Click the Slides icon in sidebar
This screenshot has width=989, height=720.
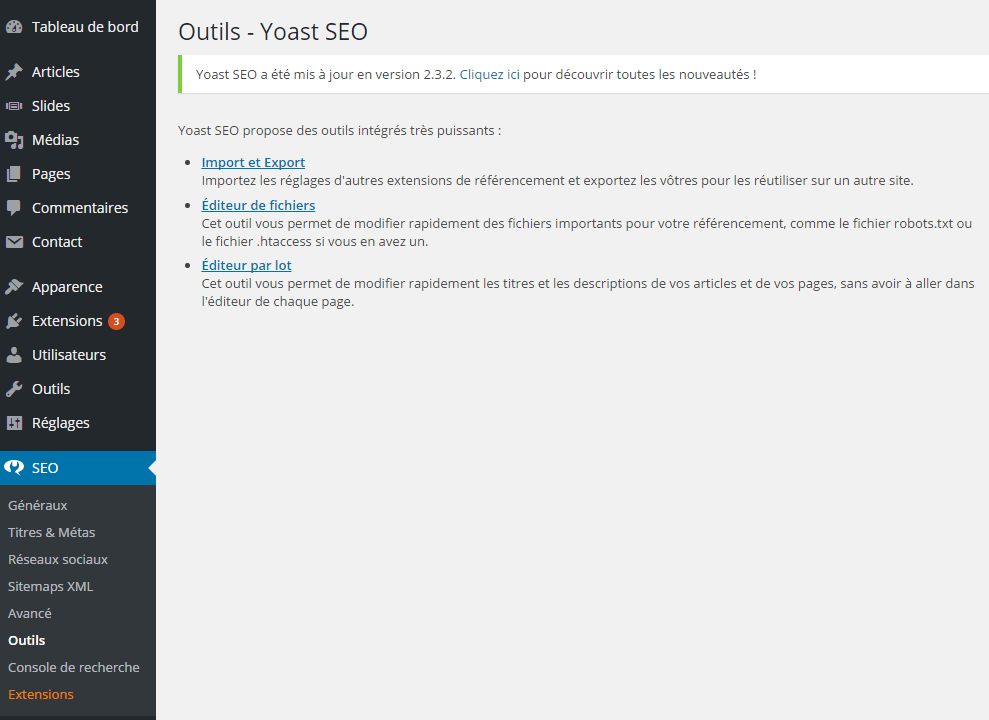coord(14,106)
